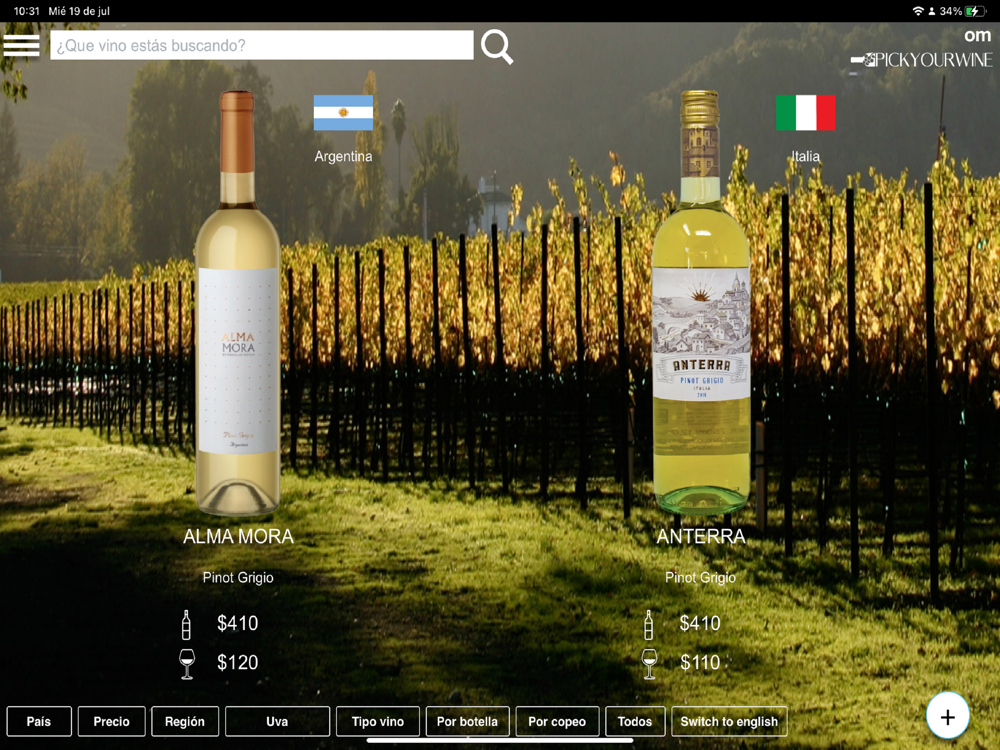Click Anterra's $410 bottle price

pos(700,623)
